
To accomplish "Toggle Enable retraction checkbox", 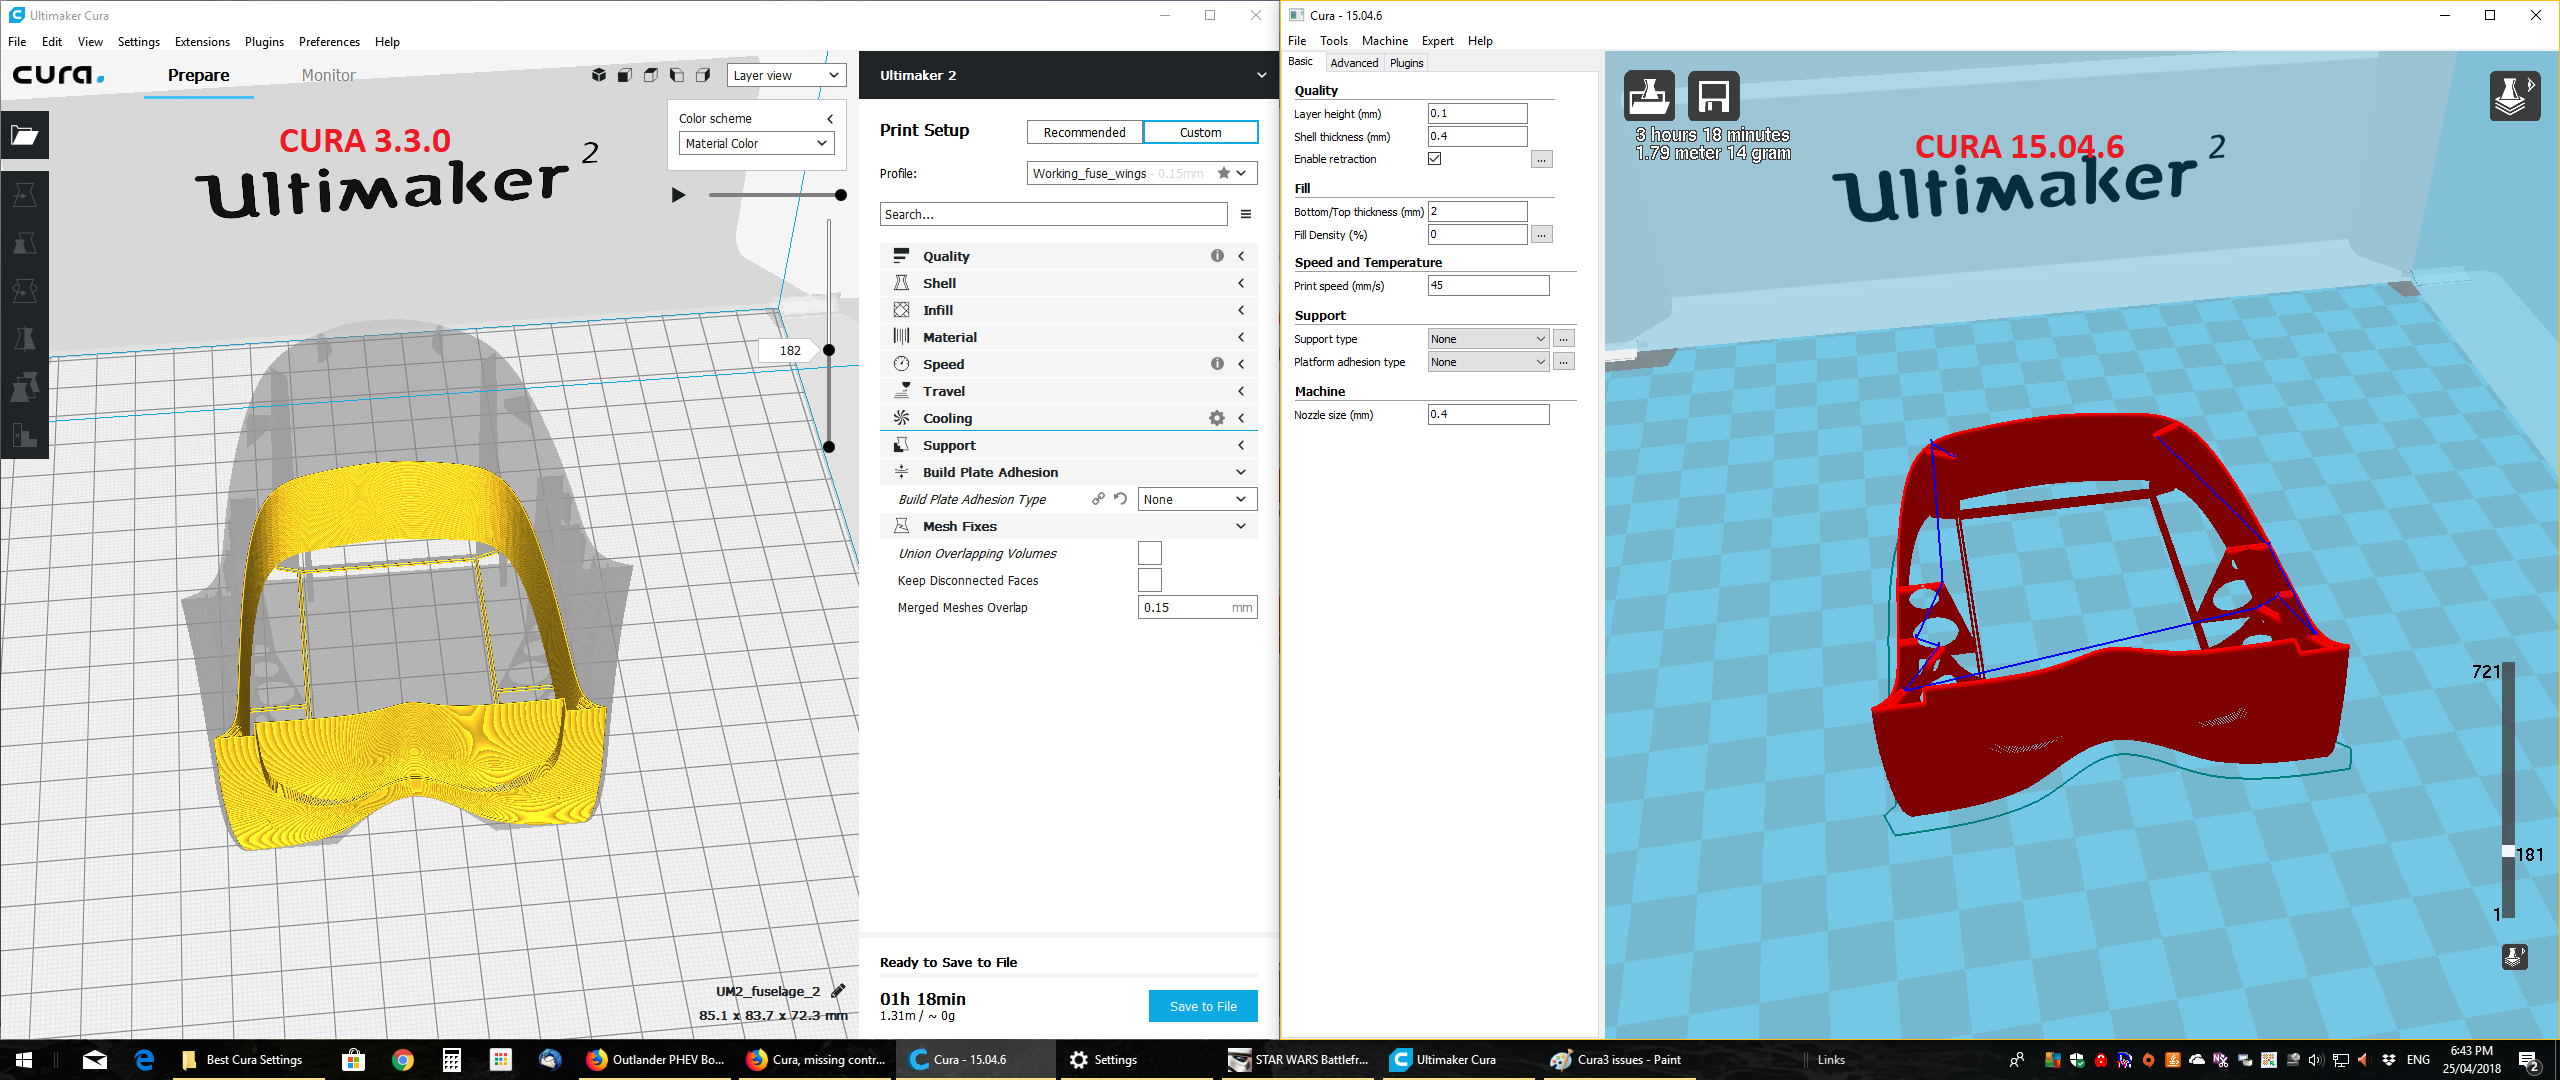I will pos(1435,158).
